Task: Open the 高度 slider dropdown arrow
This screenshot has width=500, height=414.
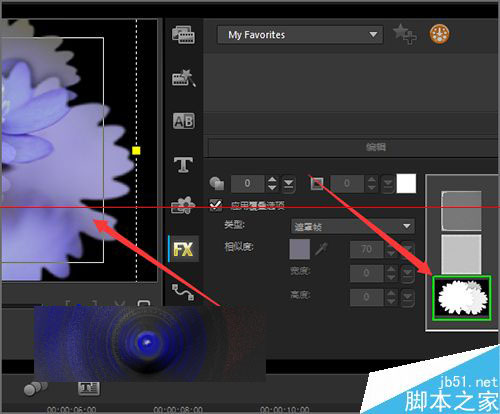Action: (407, 297)
